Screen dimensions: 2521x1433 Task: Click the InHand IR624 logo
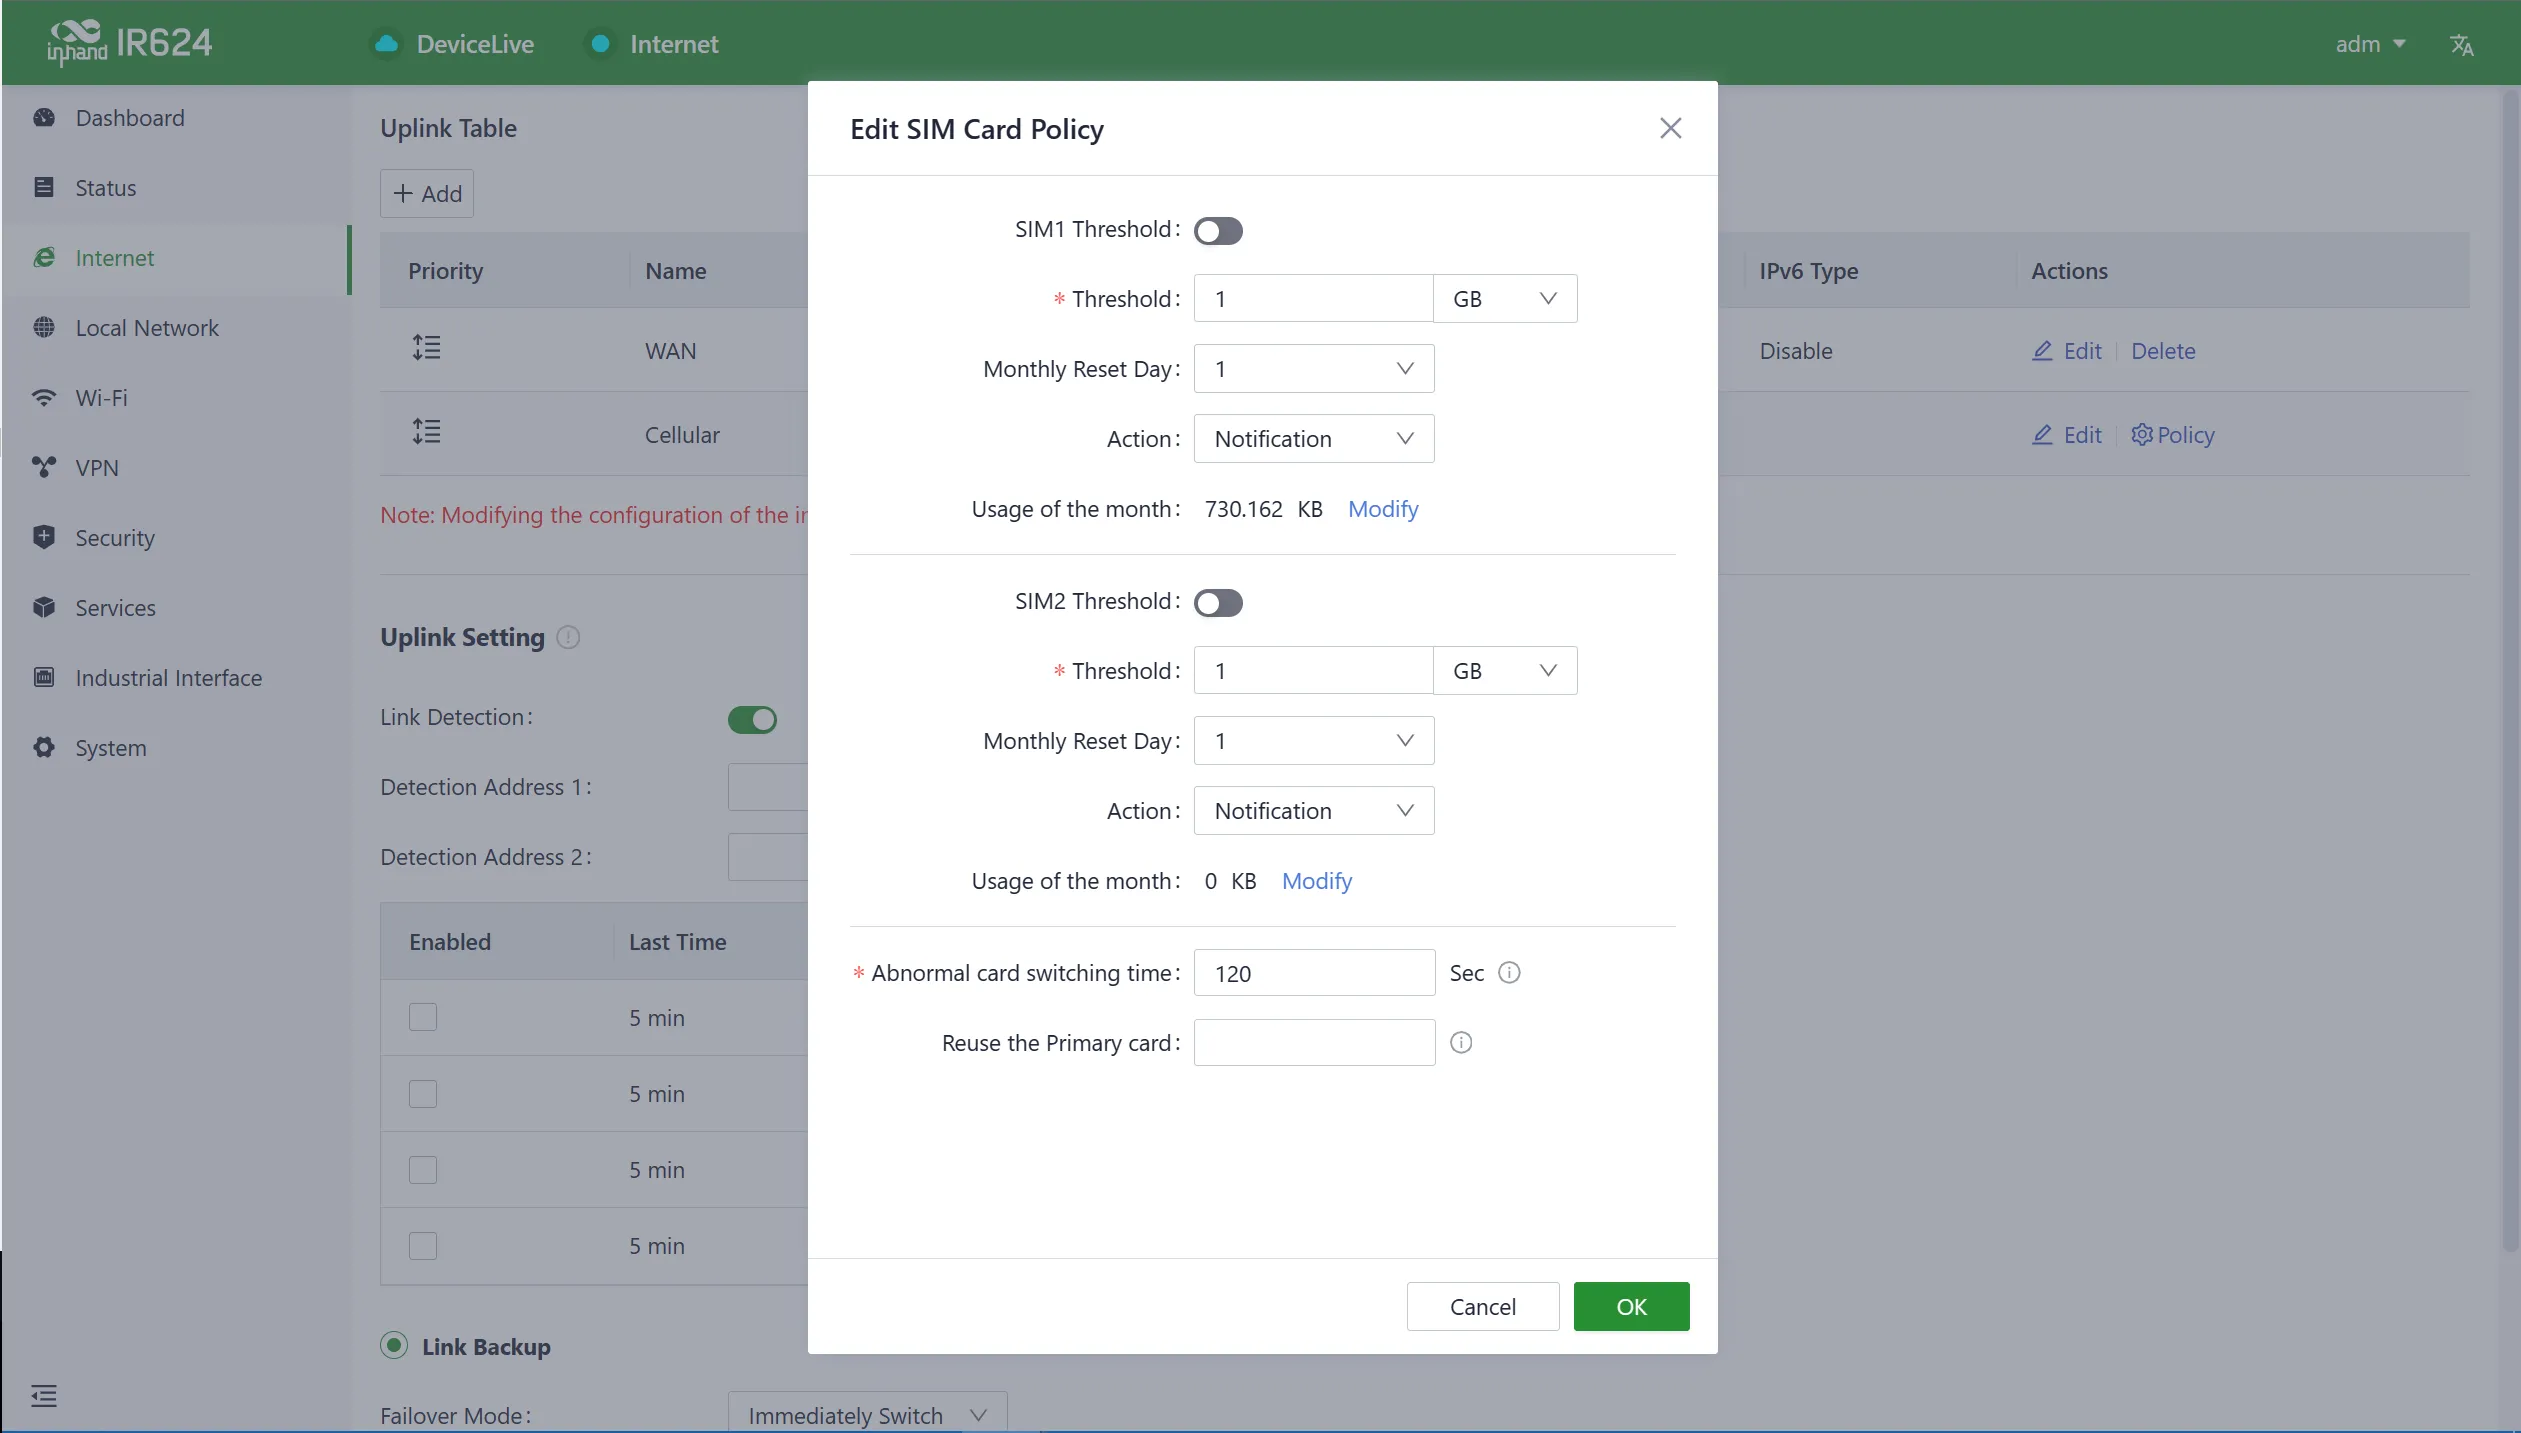tap(130, 43)
